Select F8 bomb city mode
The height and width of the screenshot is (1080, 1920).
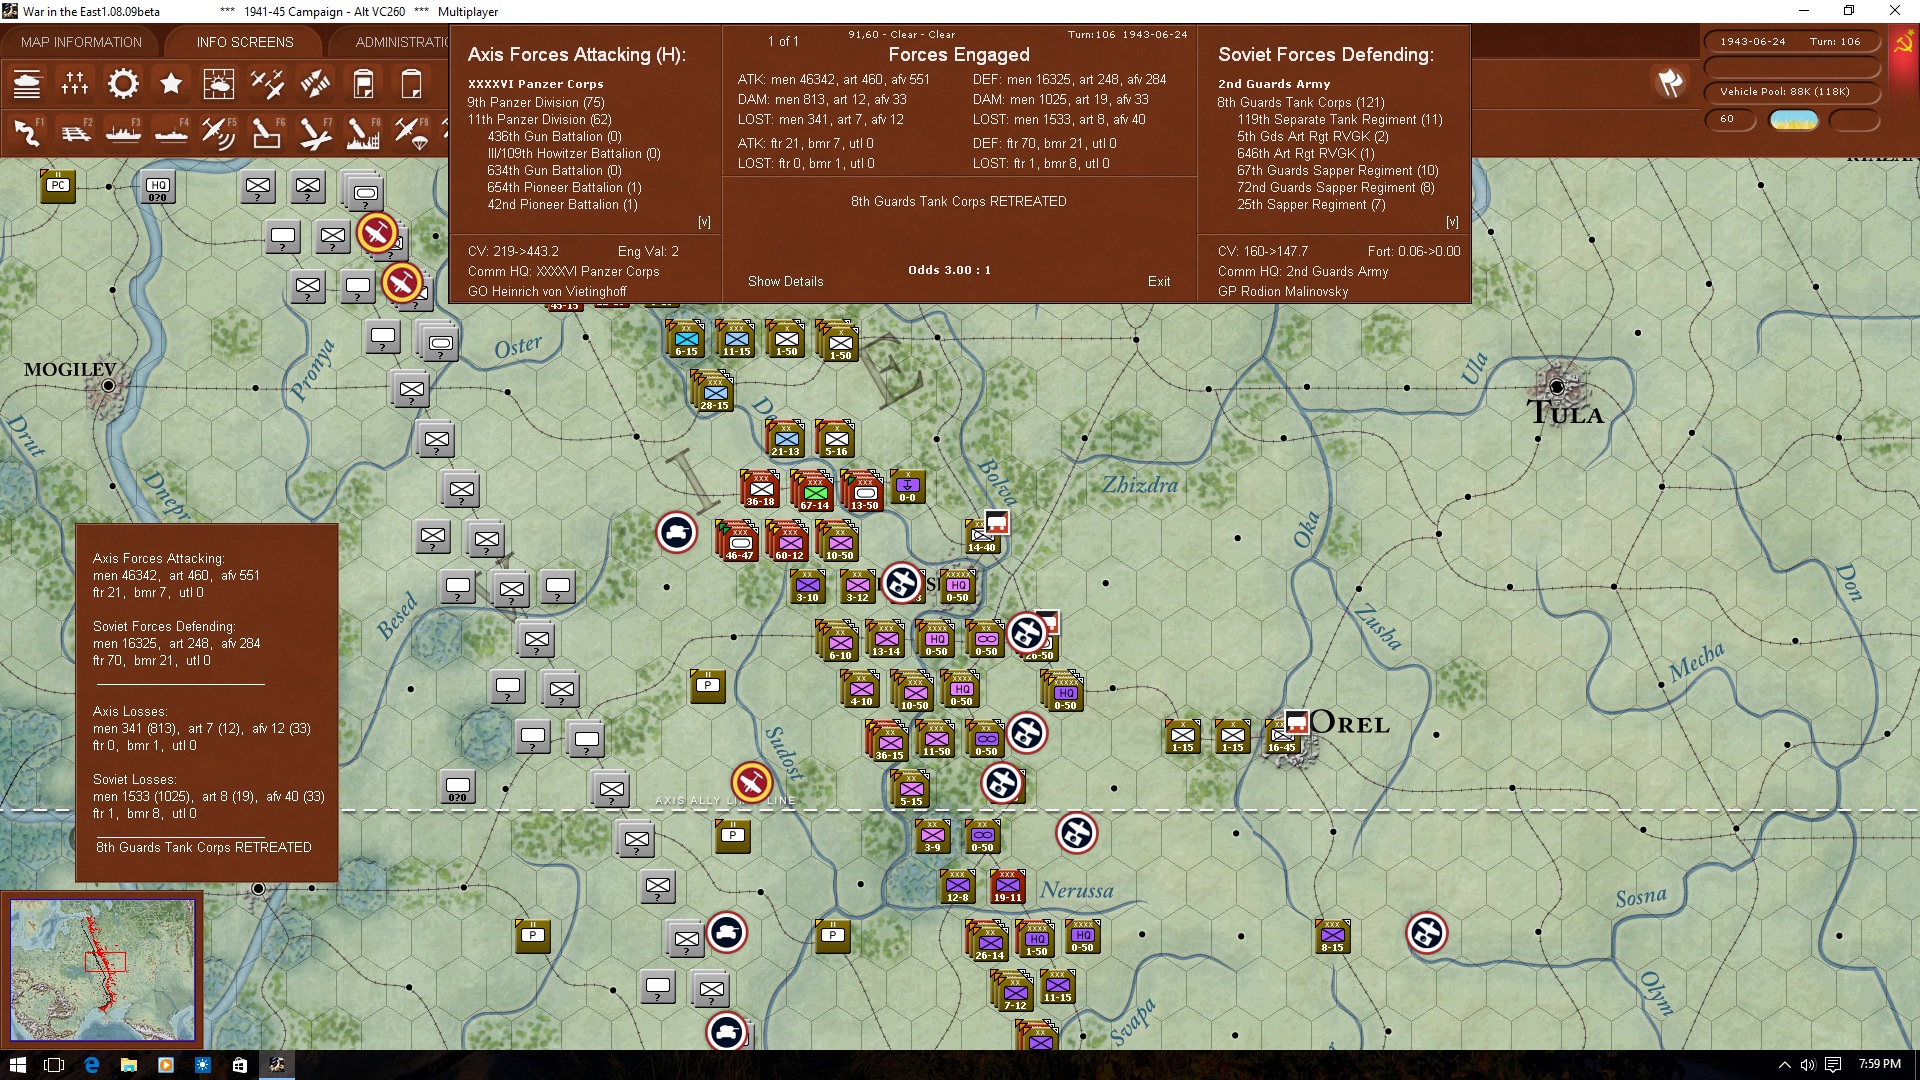[x=363, y=132]
